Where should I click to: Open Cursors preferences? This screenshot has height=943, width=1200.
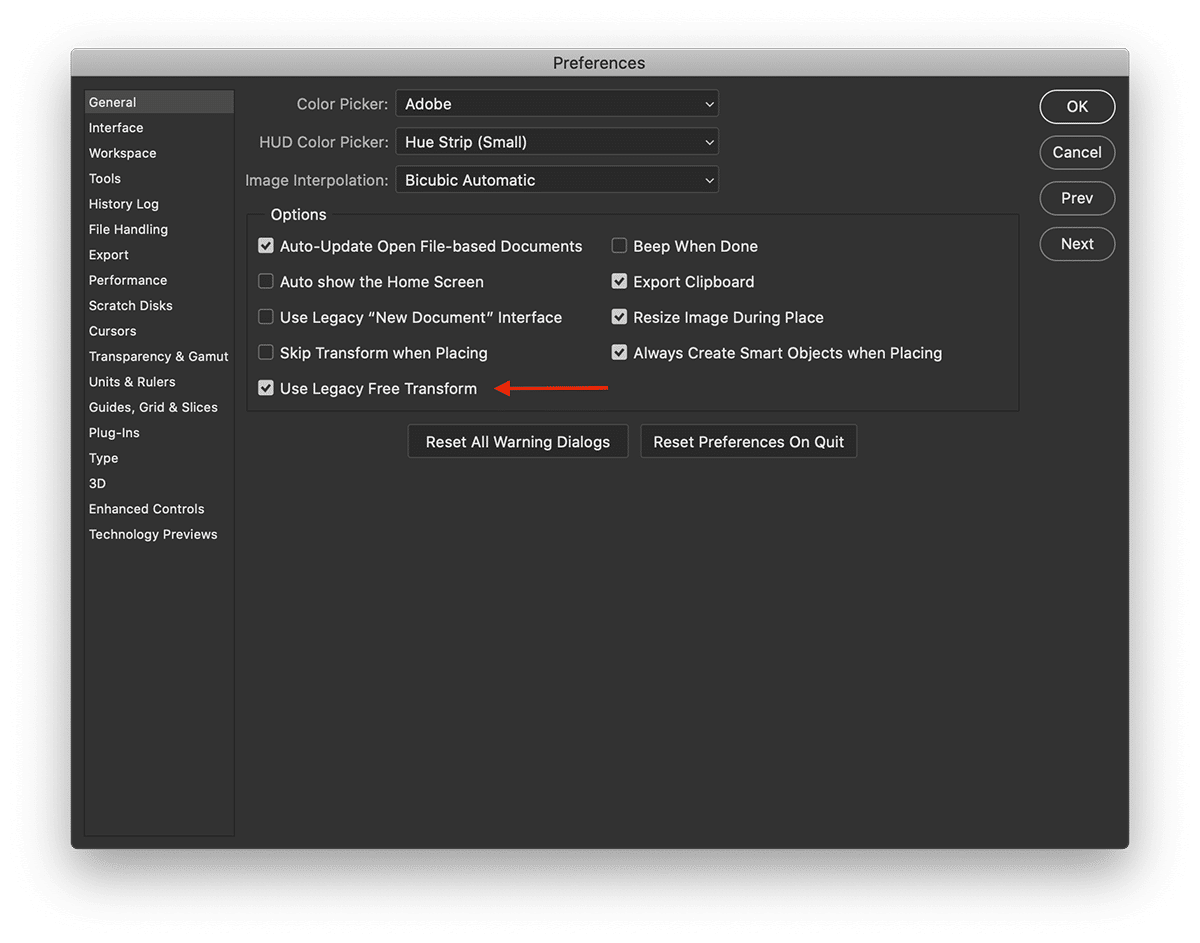pyautogui.click(x=160, y=331)
